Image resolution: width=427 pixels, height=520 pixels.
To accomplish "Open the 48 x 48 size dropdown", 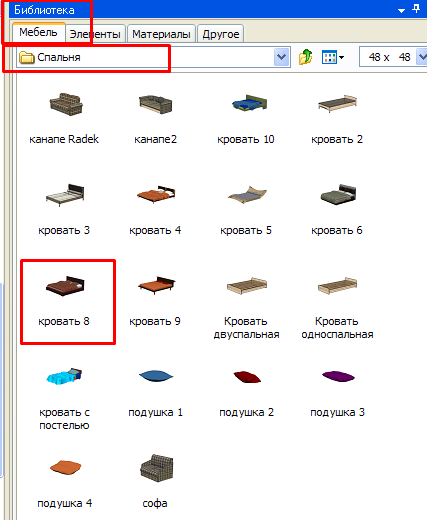I will [422, 57].
